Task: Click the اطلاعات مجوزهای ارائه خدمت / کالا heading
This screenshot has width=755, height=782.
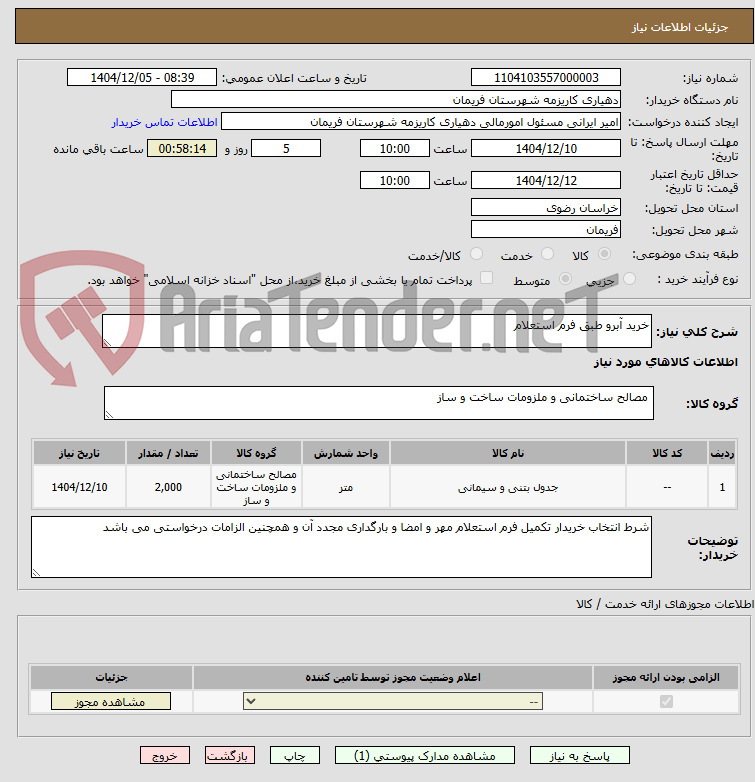Action: pos(665,604)
